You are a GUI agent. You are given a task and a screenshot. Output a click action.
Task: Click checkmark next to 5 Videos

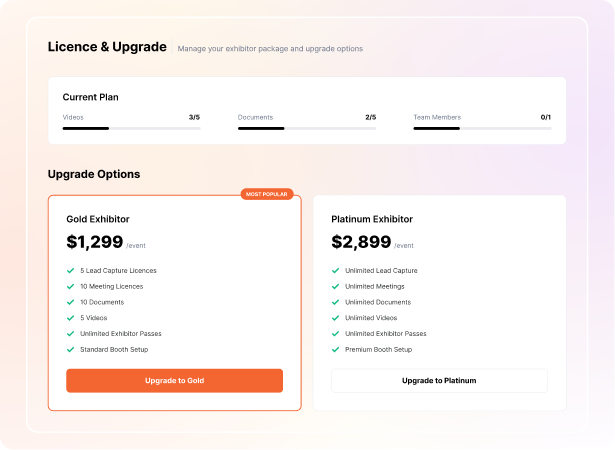71,318
